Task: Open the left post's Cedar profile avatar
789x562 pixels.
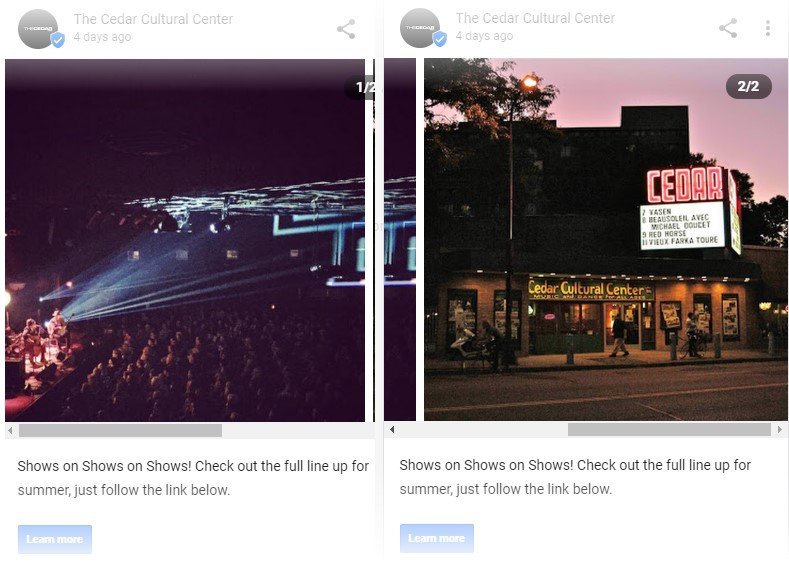Action: point(39,29)
